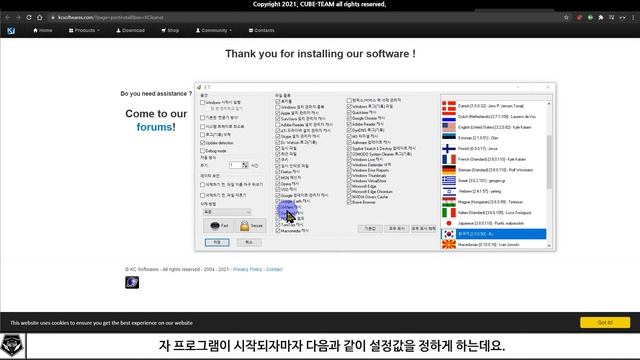
Task: Toggle the Google Chrome cache checkbox
Action: 349,118
